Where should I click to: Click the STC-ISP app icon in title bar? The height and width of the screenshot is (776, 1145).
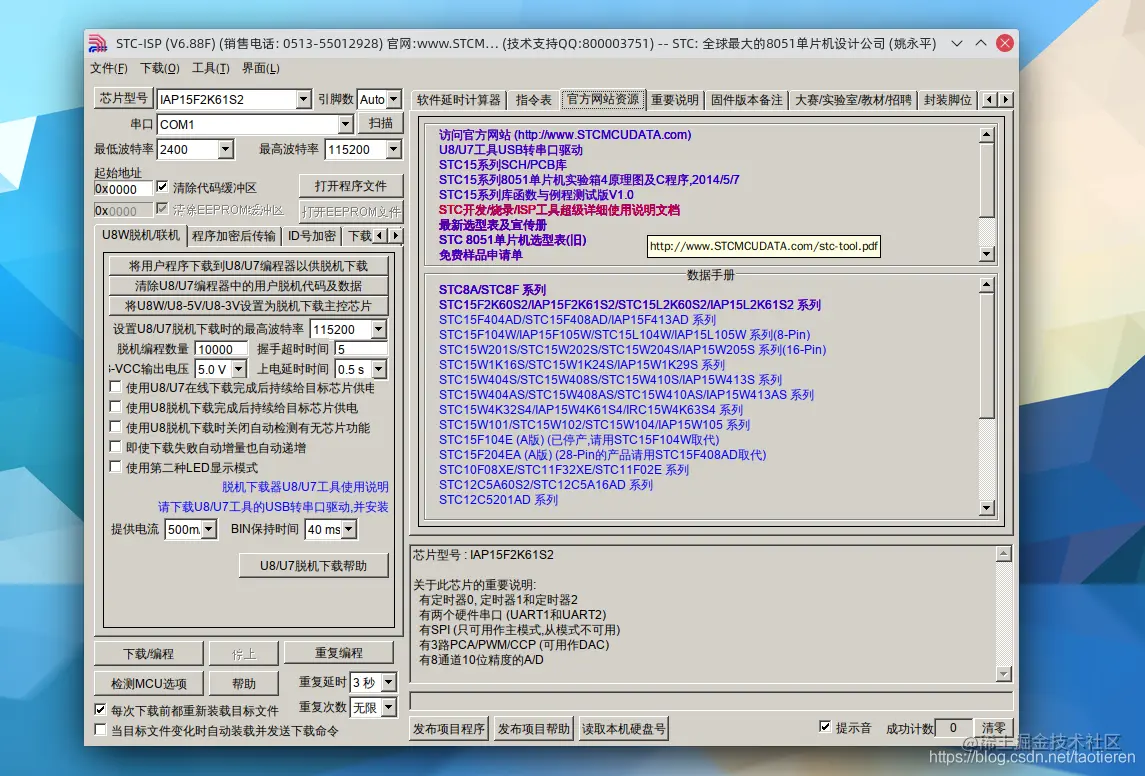tap(98, 43)
